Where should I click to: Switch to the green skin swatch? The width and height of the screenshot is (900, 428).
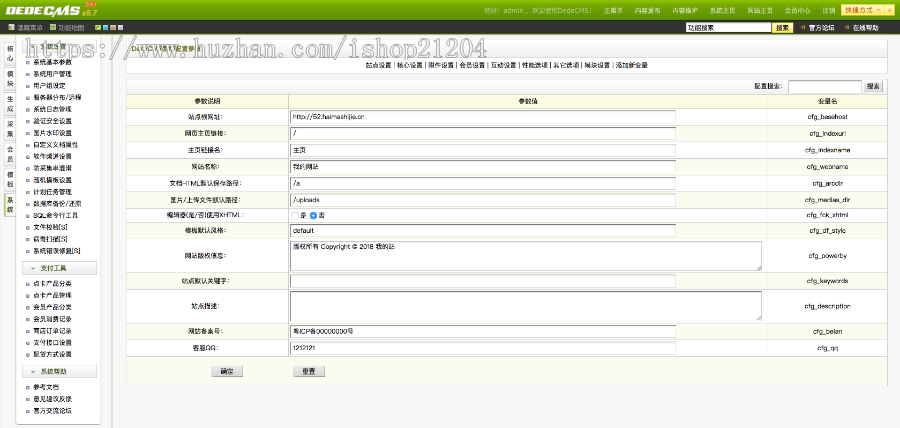point(99,27)
